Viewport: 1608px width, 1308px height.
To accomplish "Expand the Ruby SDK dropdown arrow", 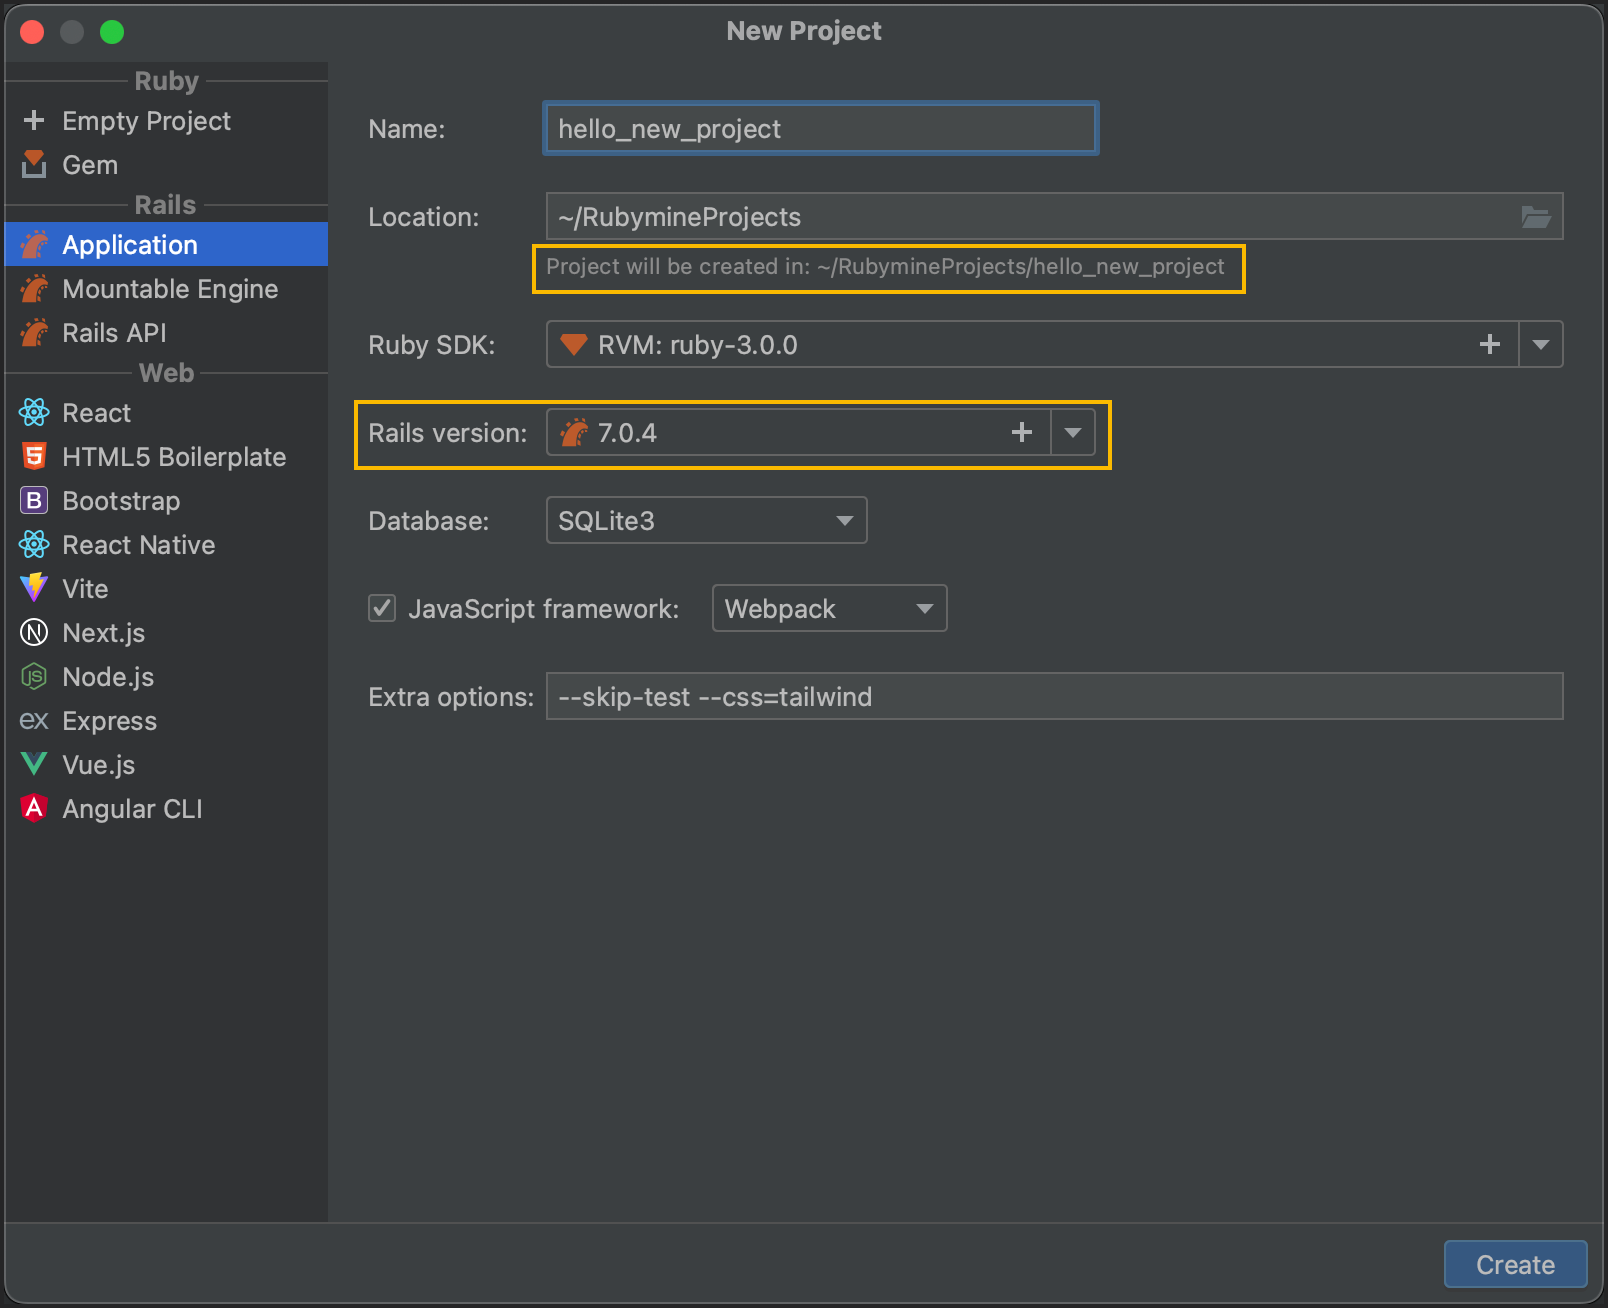I will point(1541,345).
